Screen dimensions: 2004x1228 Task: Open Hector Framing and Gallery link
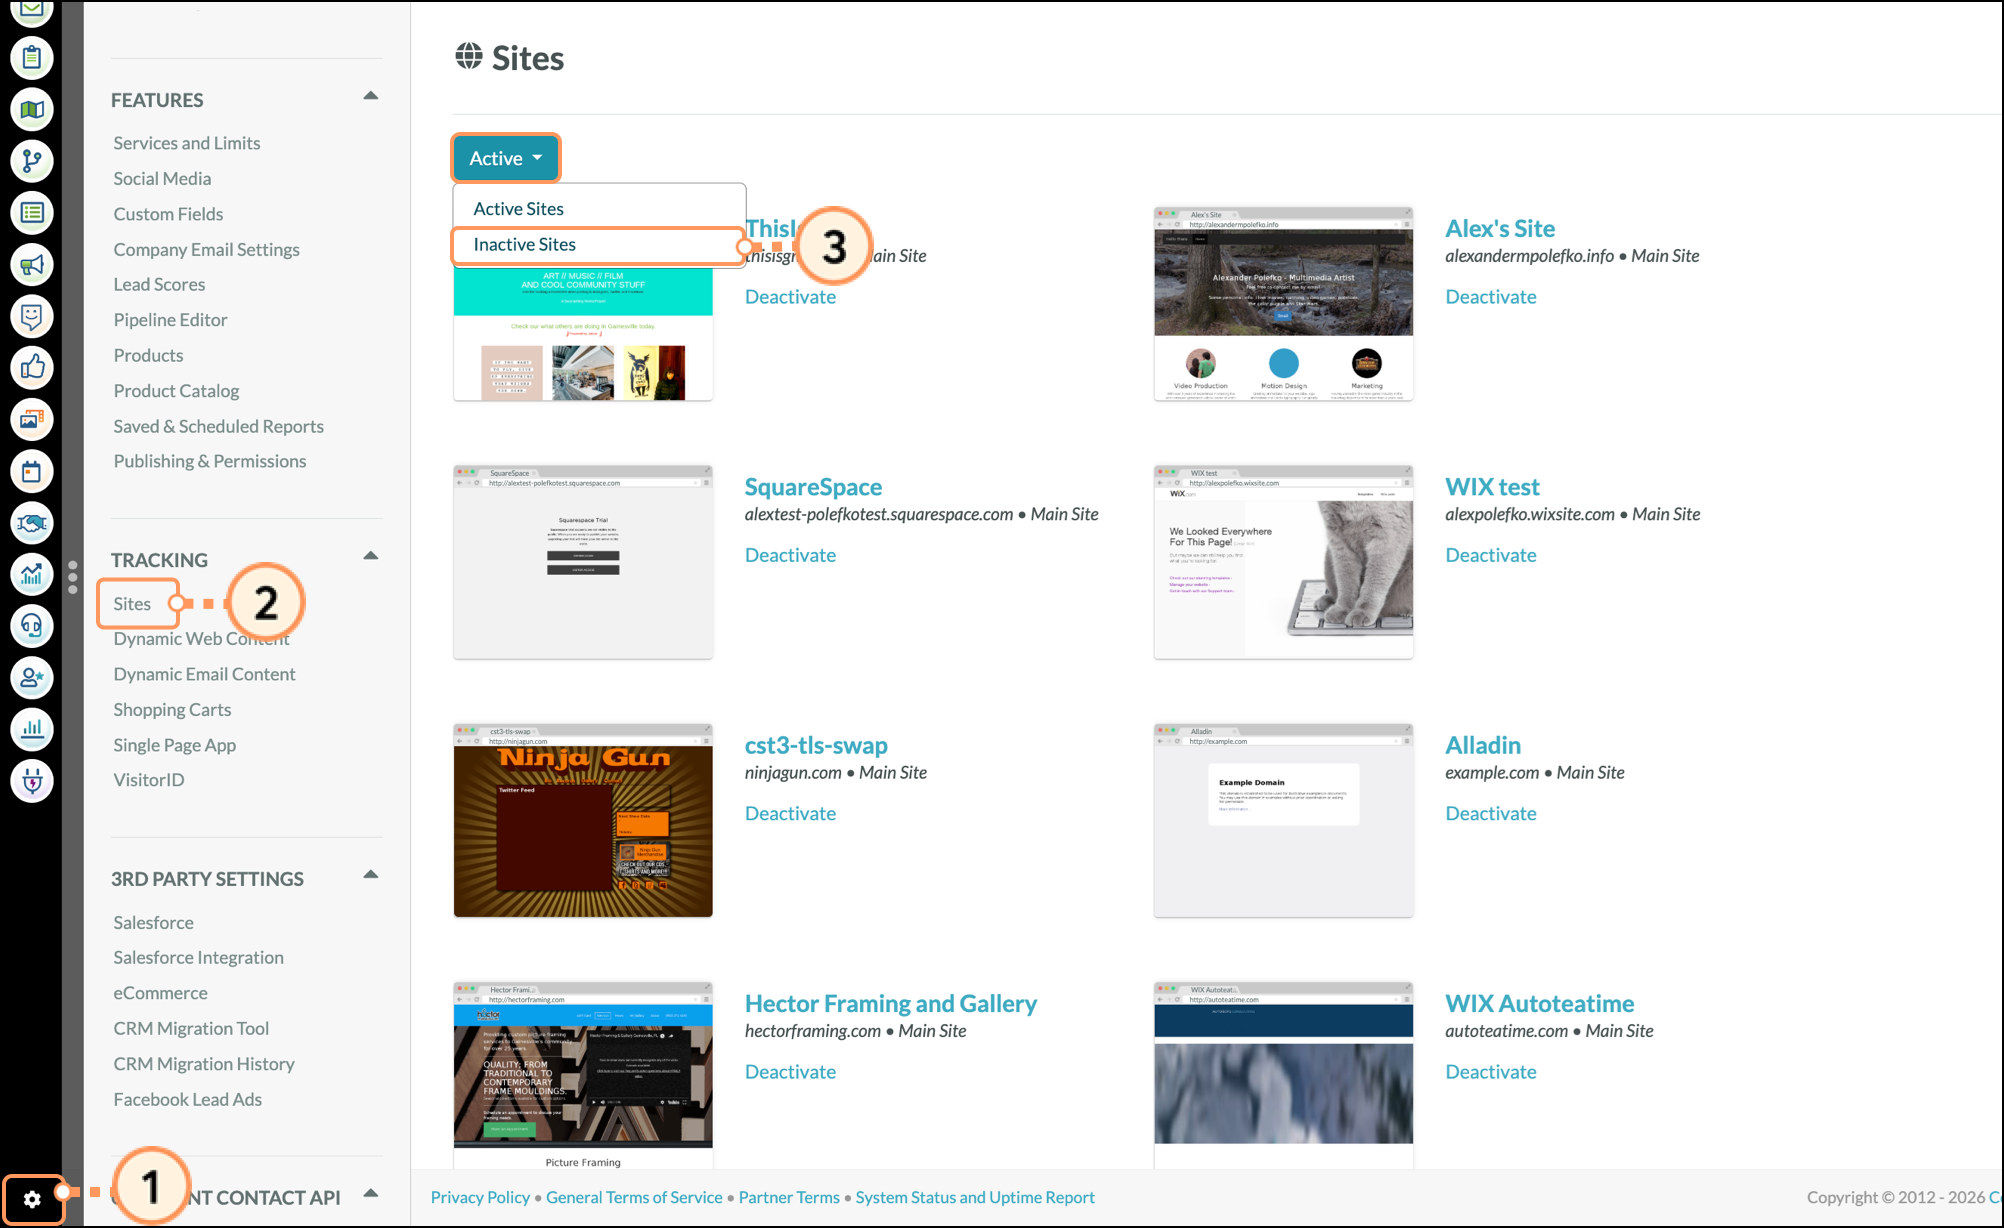pyautogui.click(x=890, y=1004)
